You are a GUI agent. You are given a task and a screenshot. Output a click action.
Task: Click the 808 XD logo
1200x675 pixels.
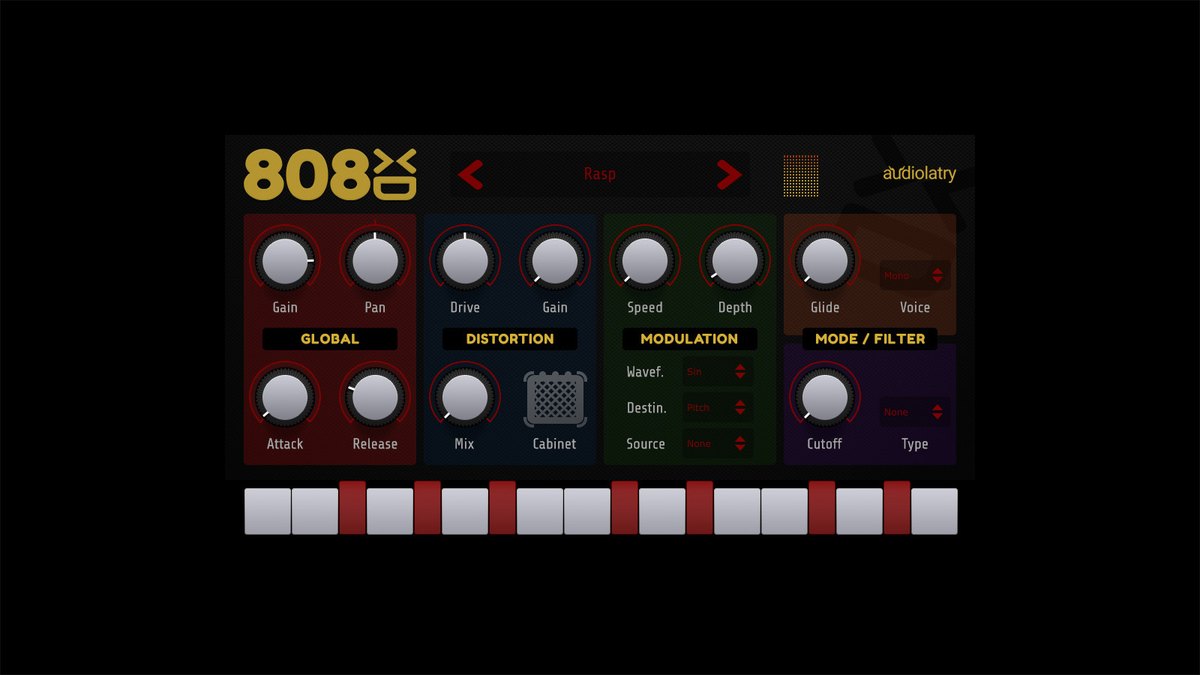[330, 174]
